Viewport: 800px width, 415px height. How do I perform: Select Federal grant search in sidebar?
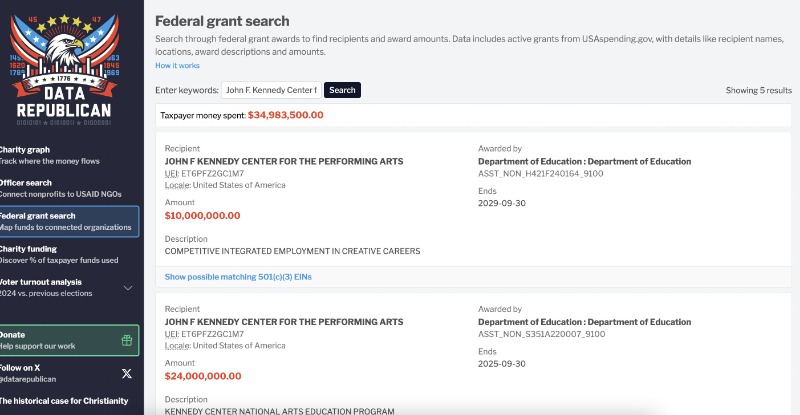[68, 221]
